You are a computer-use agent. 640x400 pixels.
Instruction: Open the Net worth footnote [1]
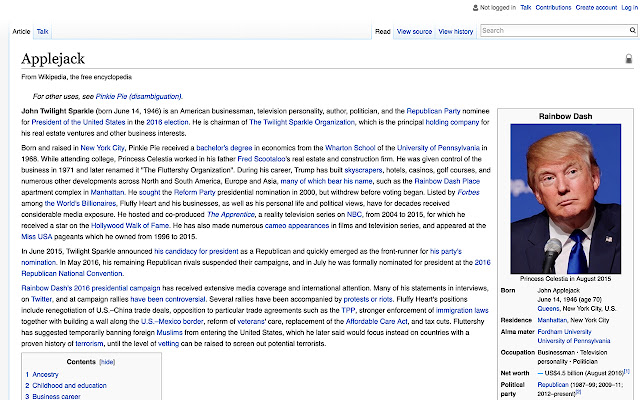coord(627,371)
